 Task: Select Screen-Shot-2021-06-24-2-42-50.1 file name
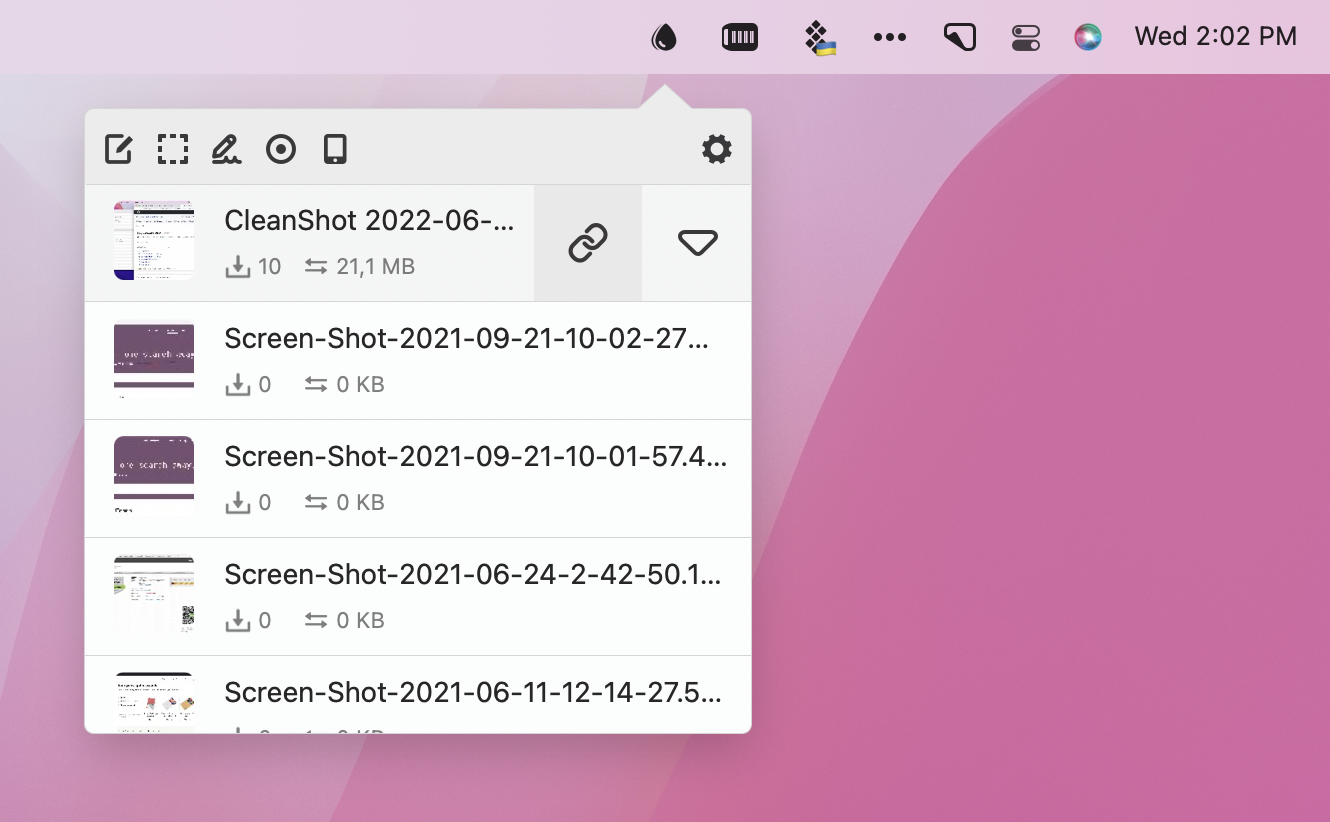click(x=472, y=575)
